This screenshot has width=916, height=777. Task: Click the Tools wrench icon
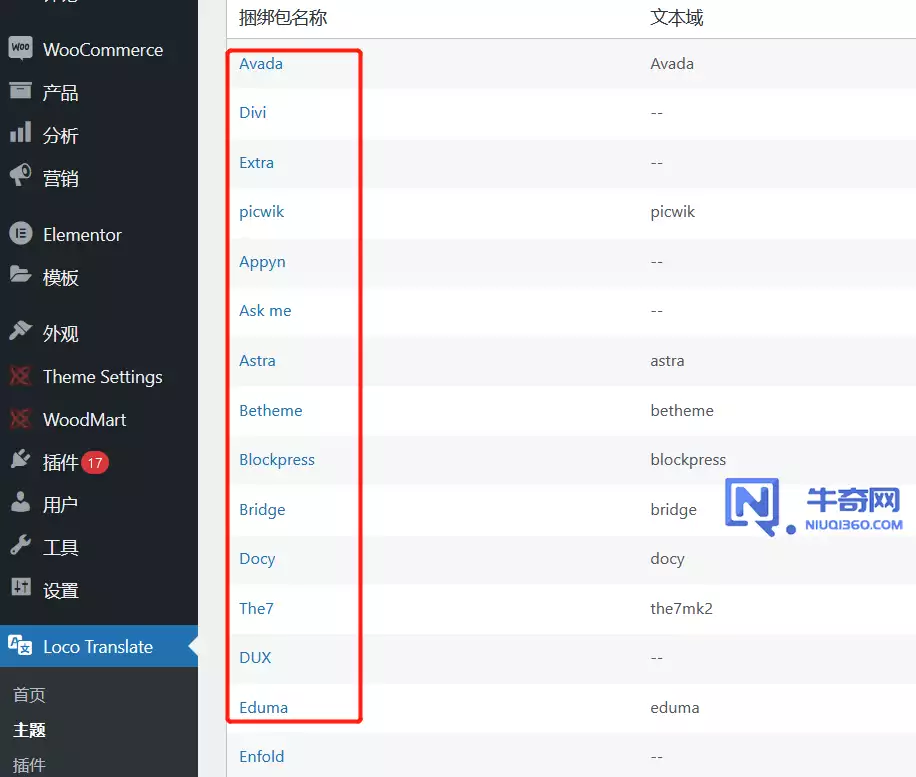coord(20,545)
